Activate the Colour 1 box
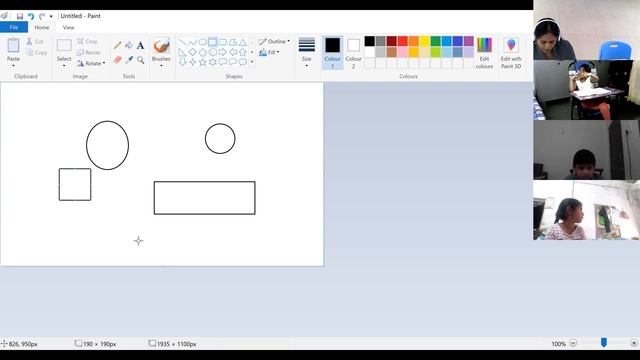 click(333, 53)
